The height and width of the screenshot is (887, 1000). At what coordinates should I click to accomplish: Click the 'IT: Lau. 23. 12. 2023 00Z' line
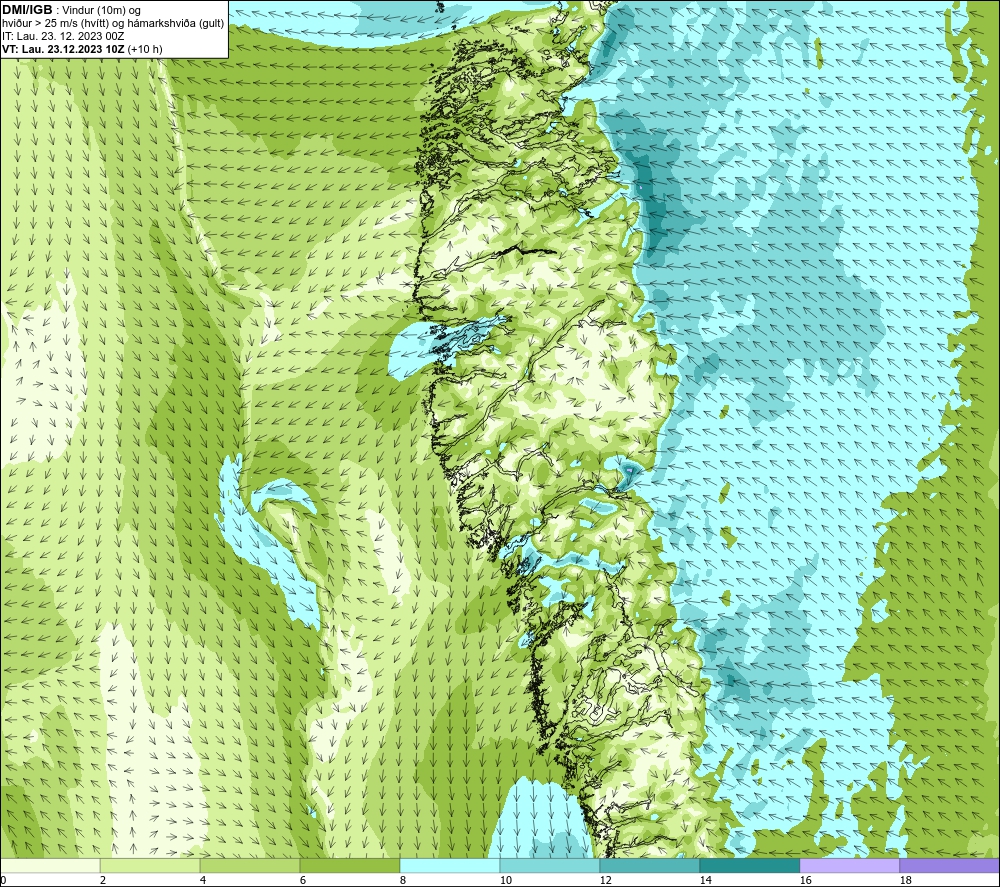(x=62, y=36)
